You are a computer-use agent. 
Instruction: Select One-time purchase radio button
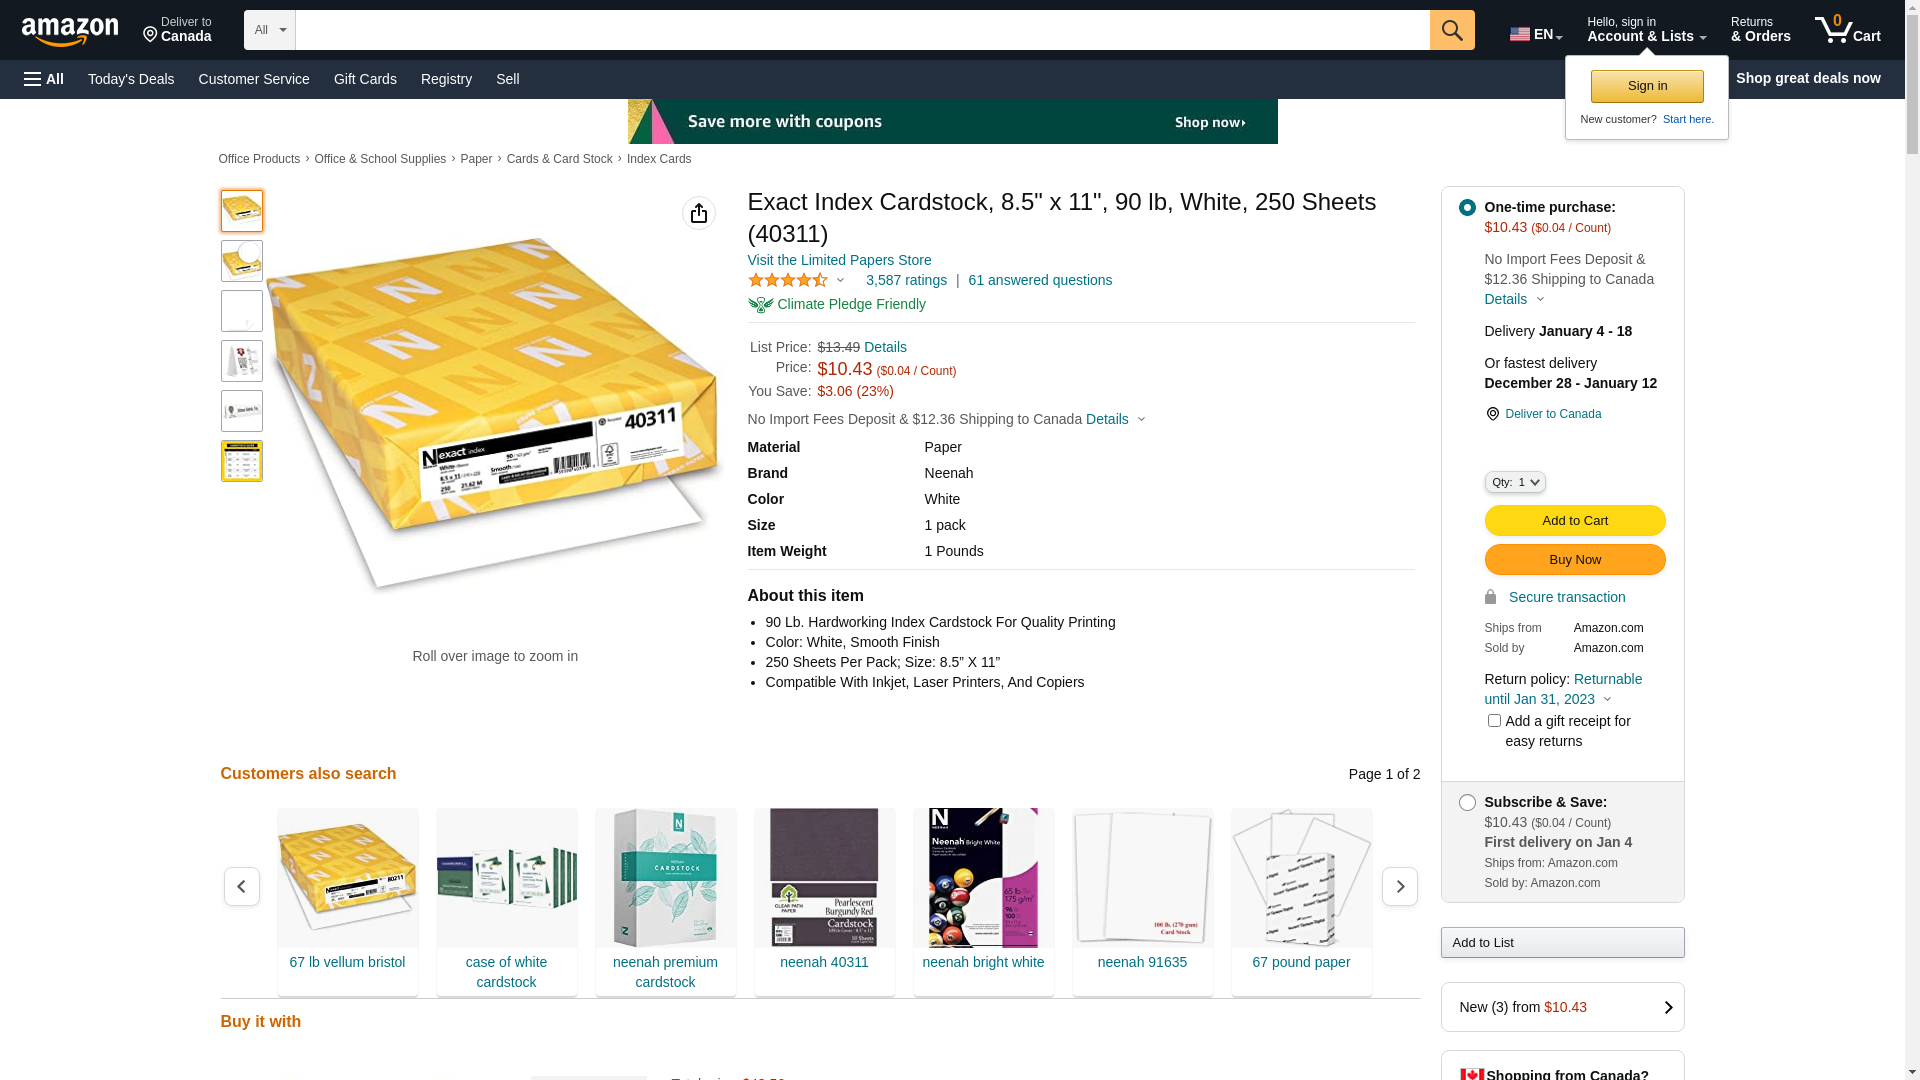pos(1467,208)
